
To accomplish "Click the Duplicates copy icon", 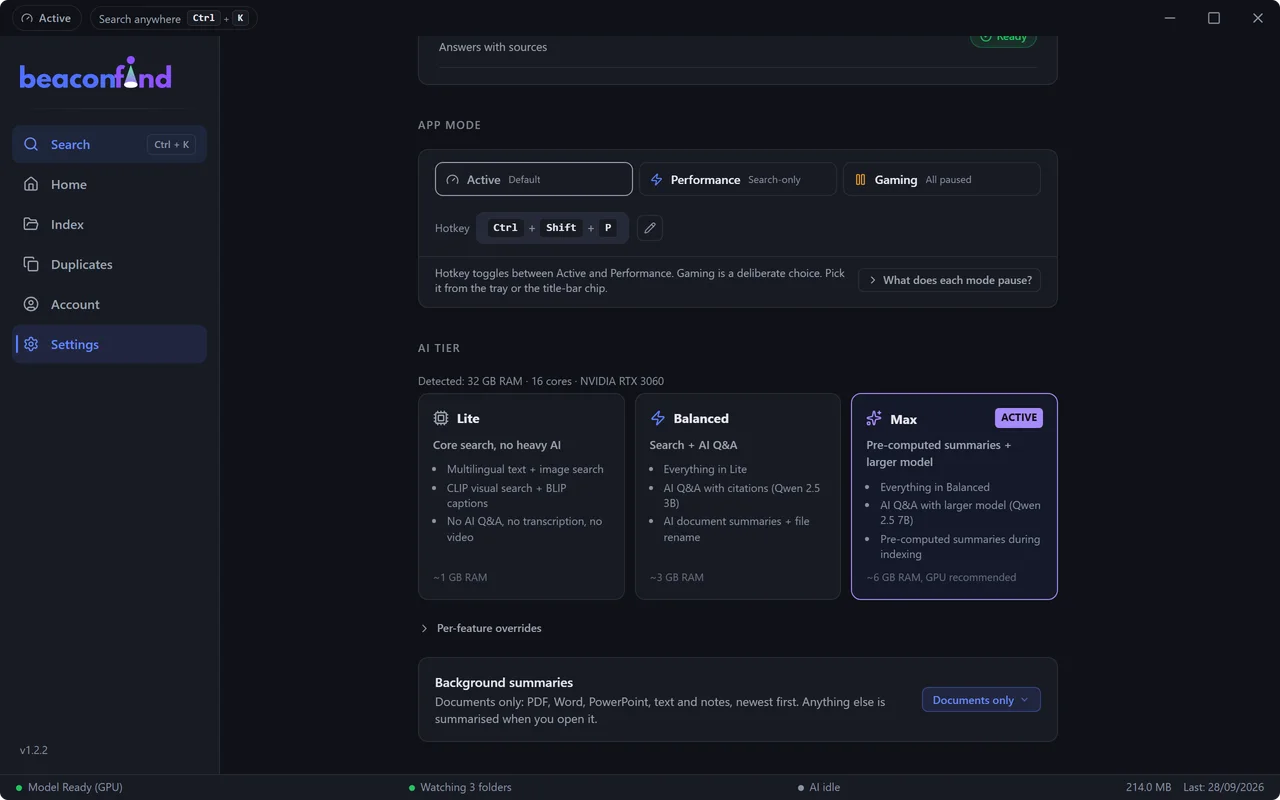I will click(x=31, y=264).
